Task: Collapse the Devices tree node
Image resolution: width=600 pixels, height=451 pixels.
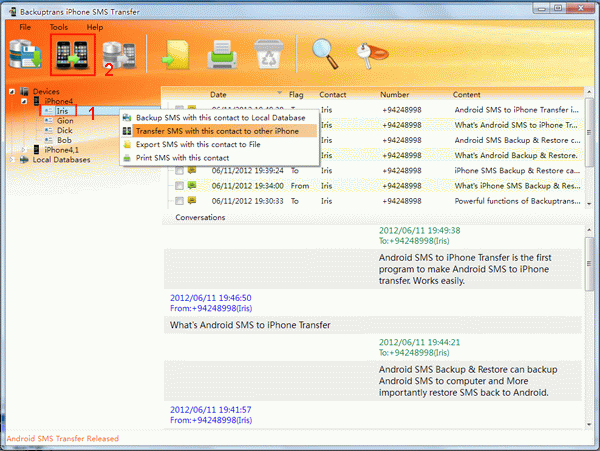Action: pyautogui.click(x=12, y=91)
